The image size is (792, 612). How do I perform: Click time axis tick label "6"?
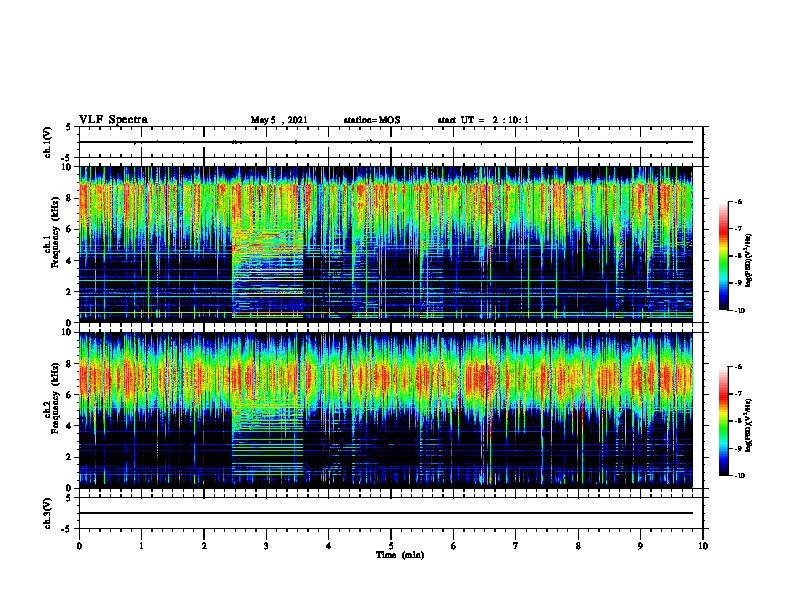454,546
